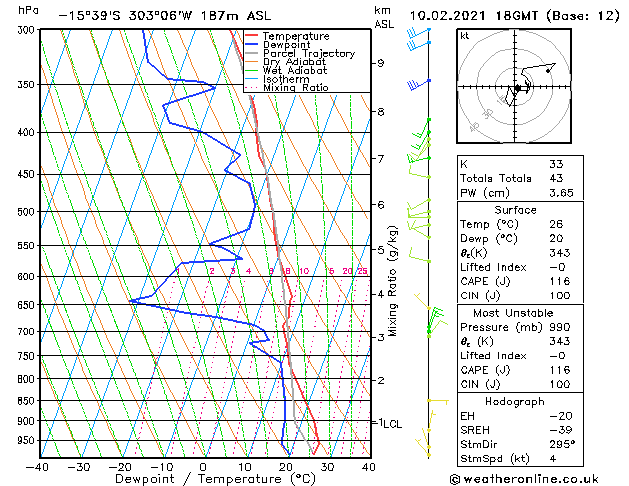
Task: Click the 500 hPa pressure label
Action: click(27, 212)
